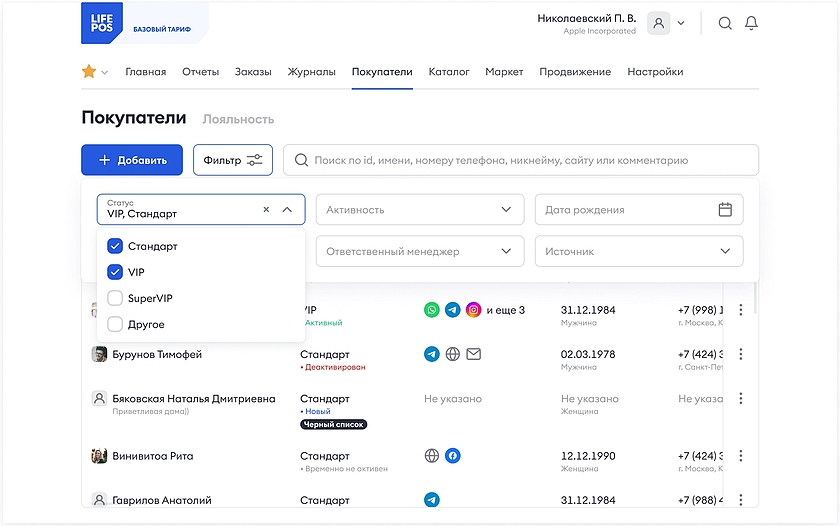This screenshot has height=526, width=840.
Task: Open three-dot menu for Бурунов Тимофей
Action: point(740,354)
